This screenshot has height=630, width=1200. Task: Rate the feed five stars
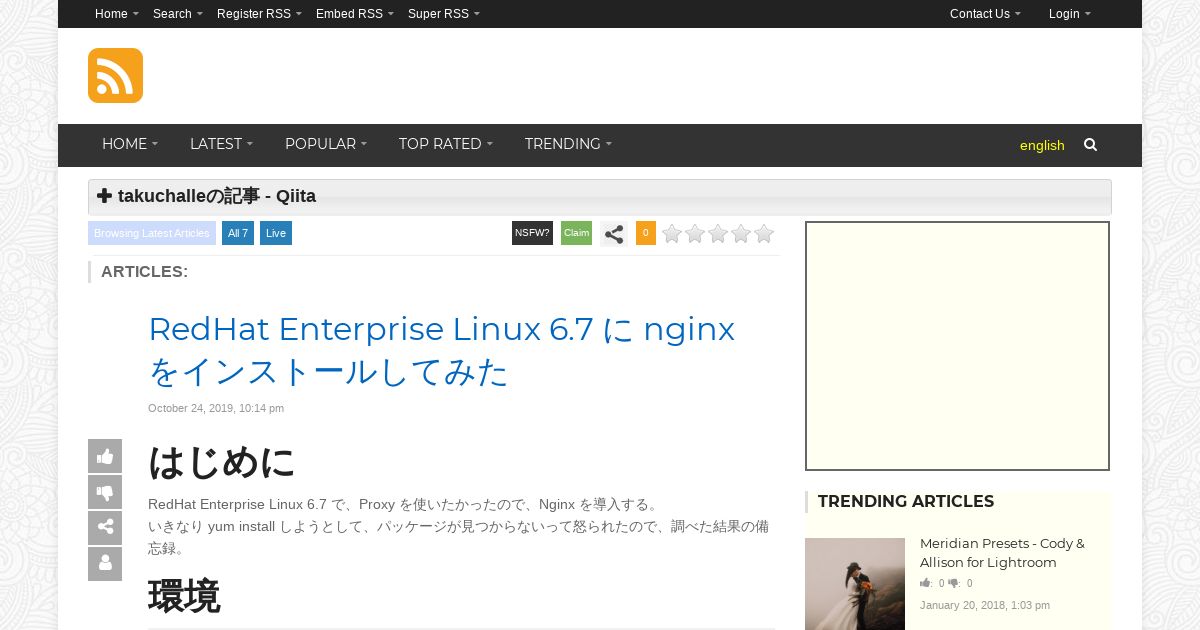click(x=764, y=234)
